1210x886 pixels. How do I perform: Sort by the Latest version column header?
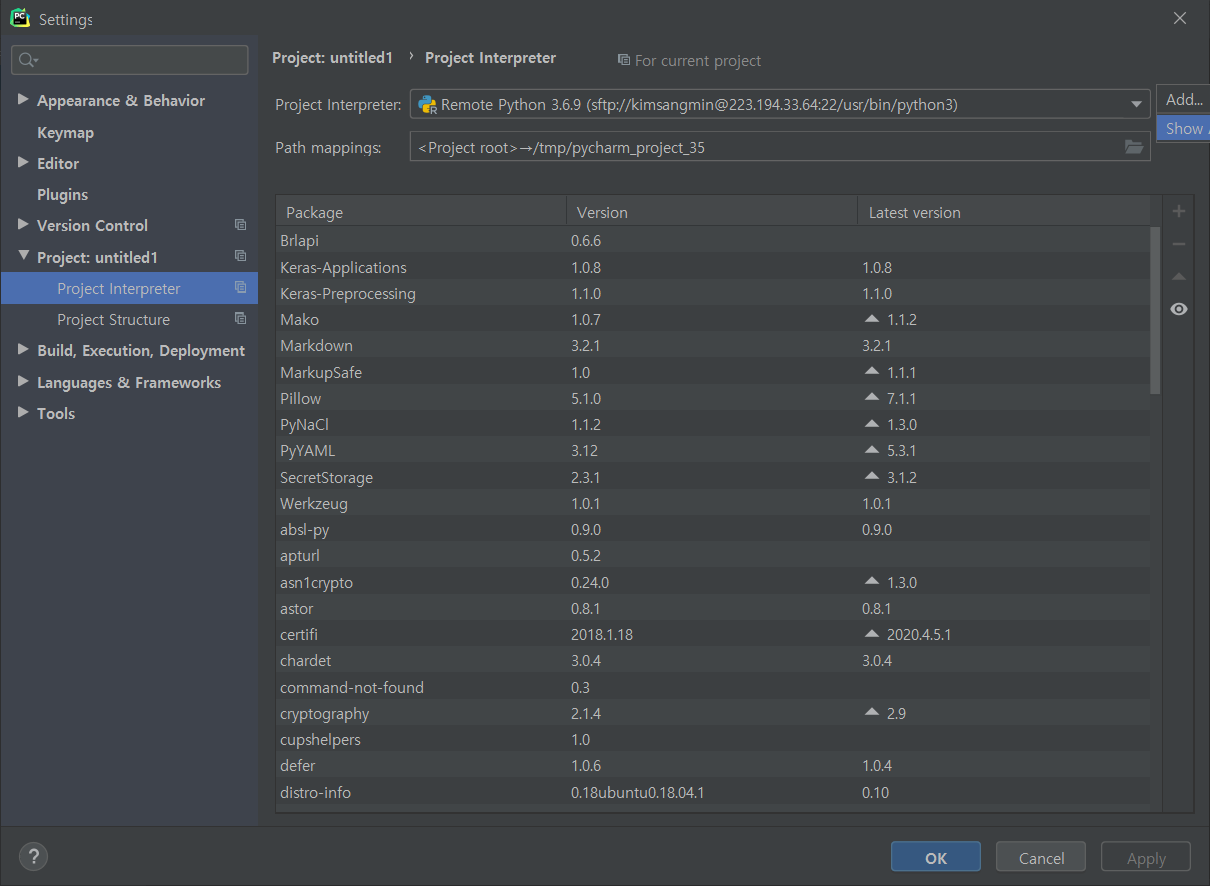pos(1004,212)
